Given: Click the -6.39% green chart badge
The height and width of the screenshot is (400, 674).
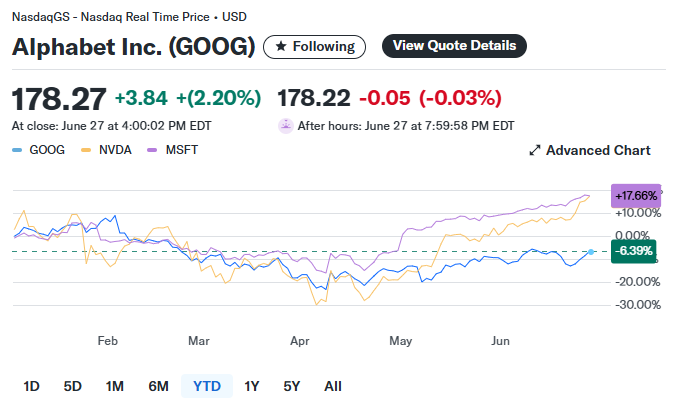Looking at the screenshot, I should point(634,251).
